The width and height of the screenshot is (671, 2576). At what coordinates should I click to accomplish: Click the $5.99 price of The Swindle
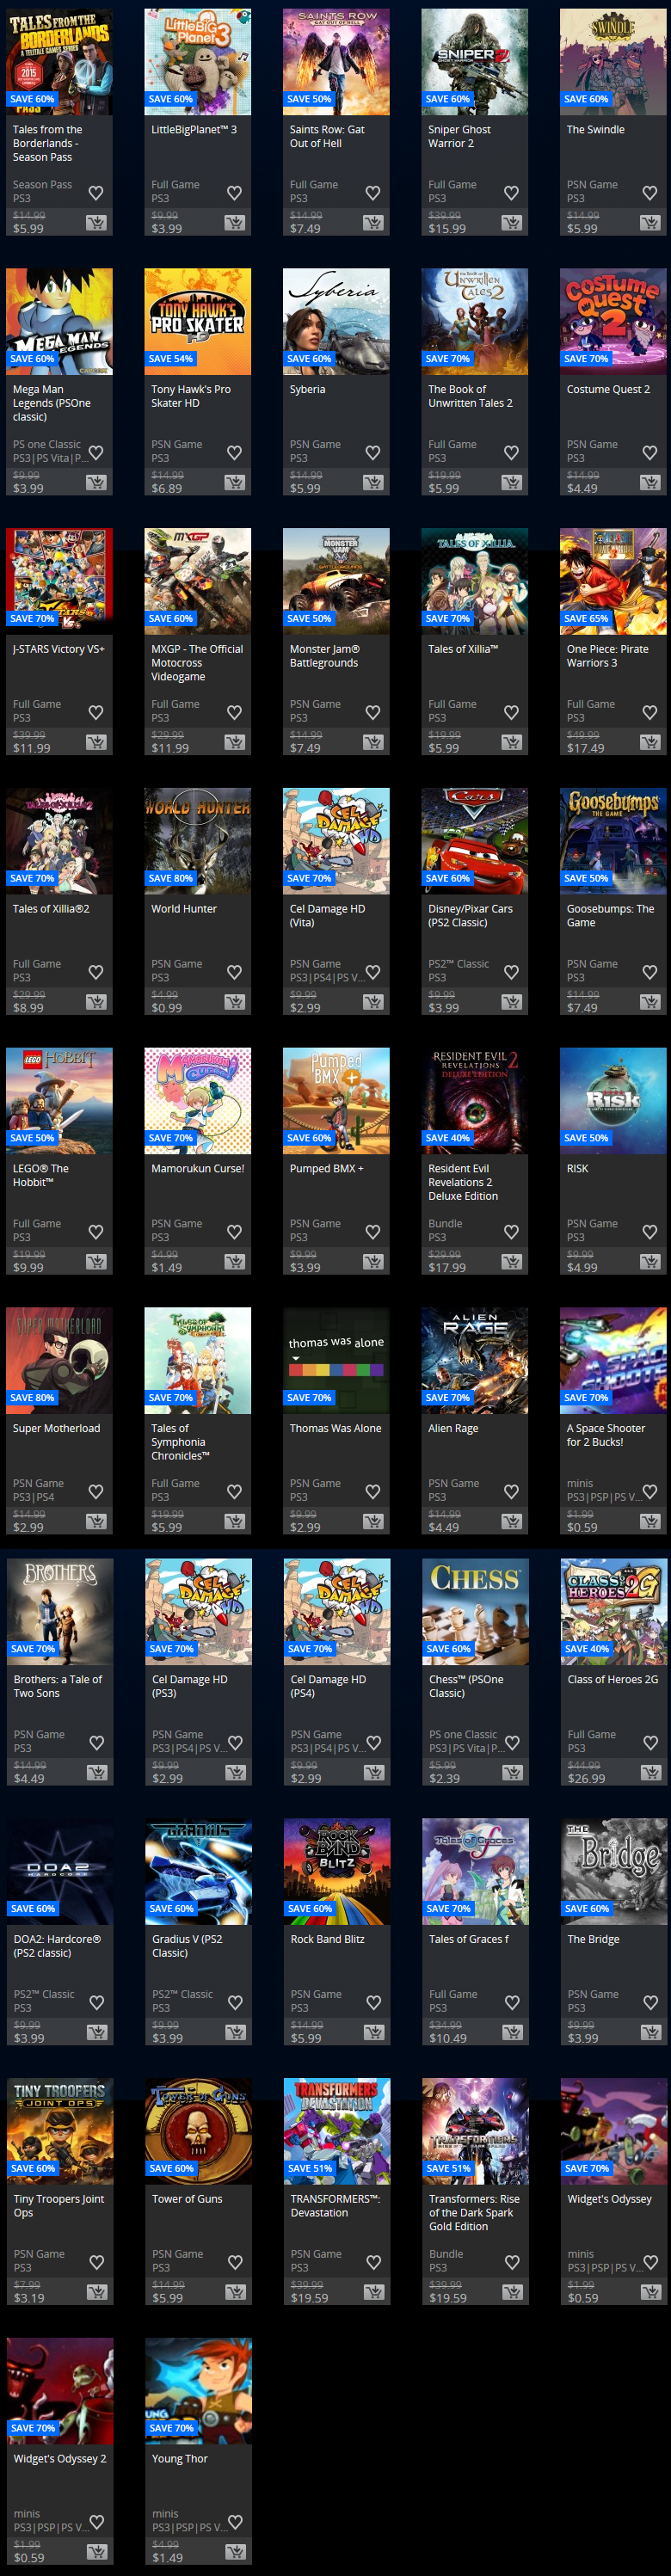pyautogui.click(x=582, y=229)
